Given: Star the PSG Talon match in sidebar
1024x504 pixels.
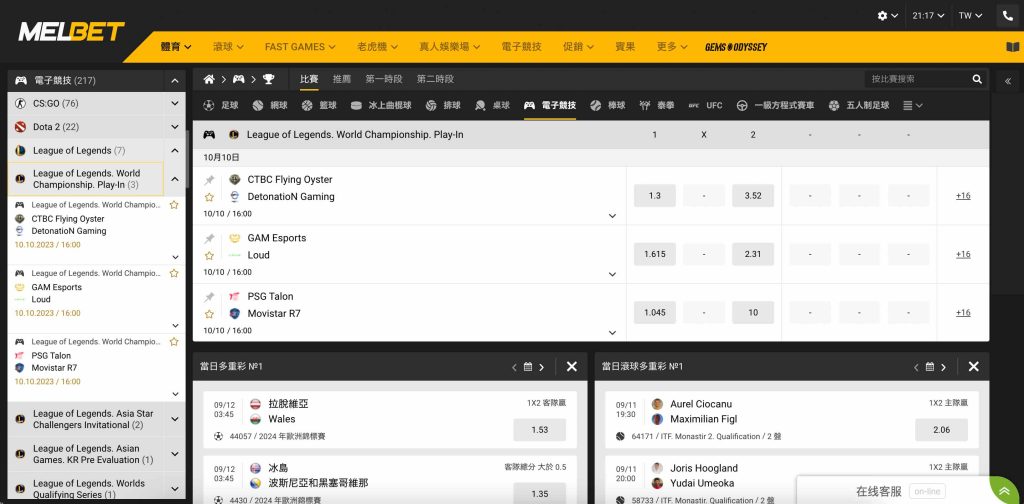Looking at the screenshot, I should pos(174,341).
